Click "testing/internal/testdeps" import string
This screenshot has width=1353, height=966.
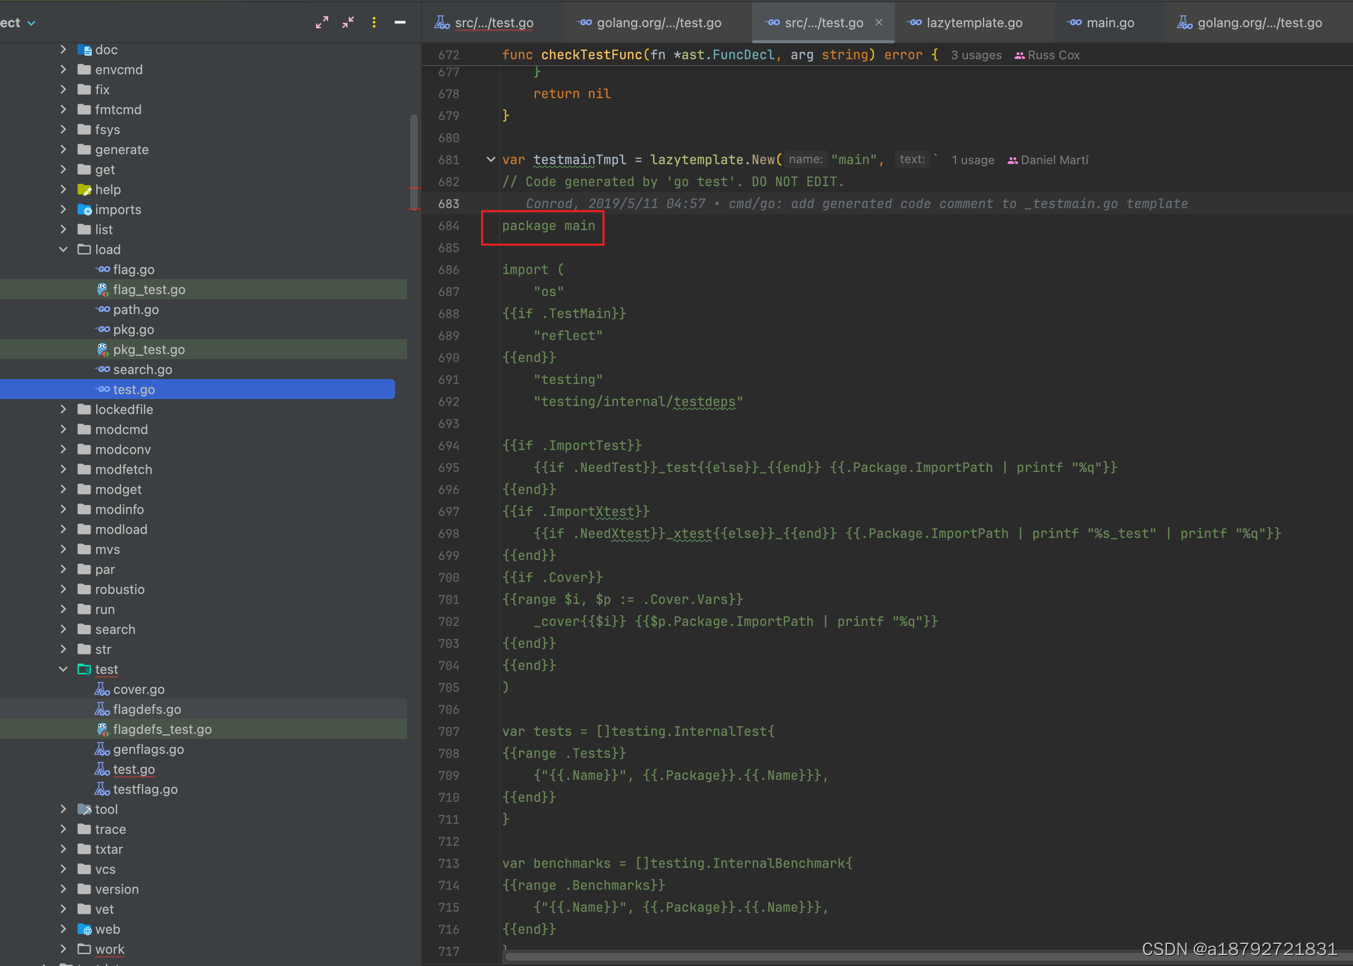click(x=638, y=402)
